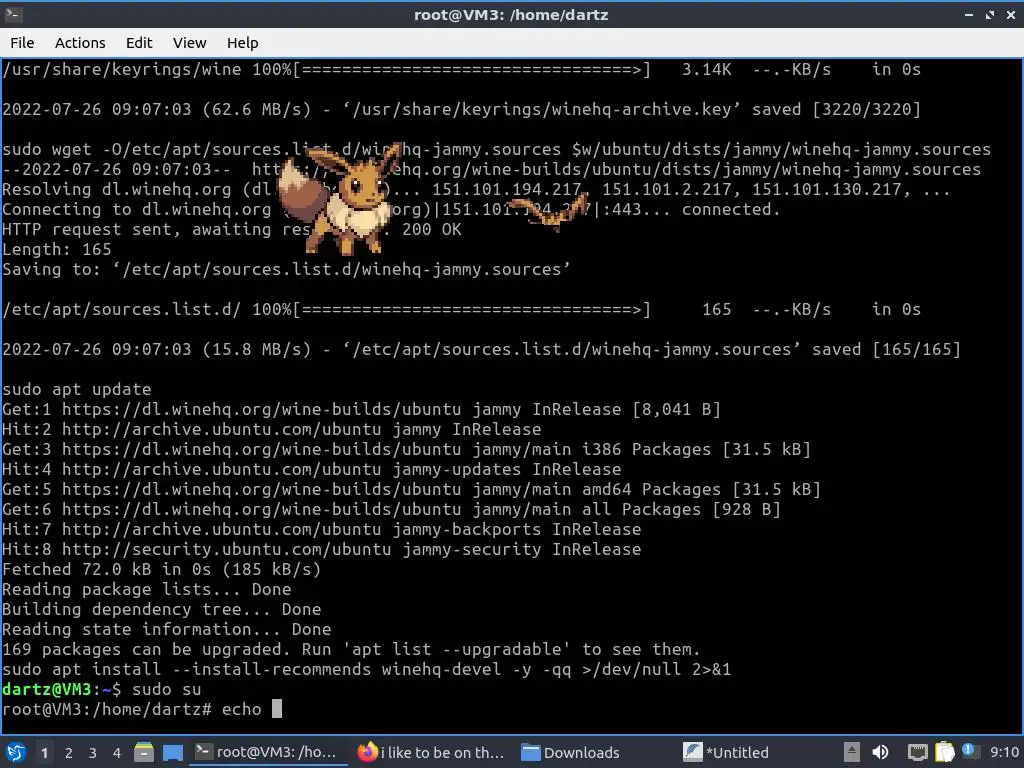
Task: Click the terminal command line after echo
Action: [276, 709]
